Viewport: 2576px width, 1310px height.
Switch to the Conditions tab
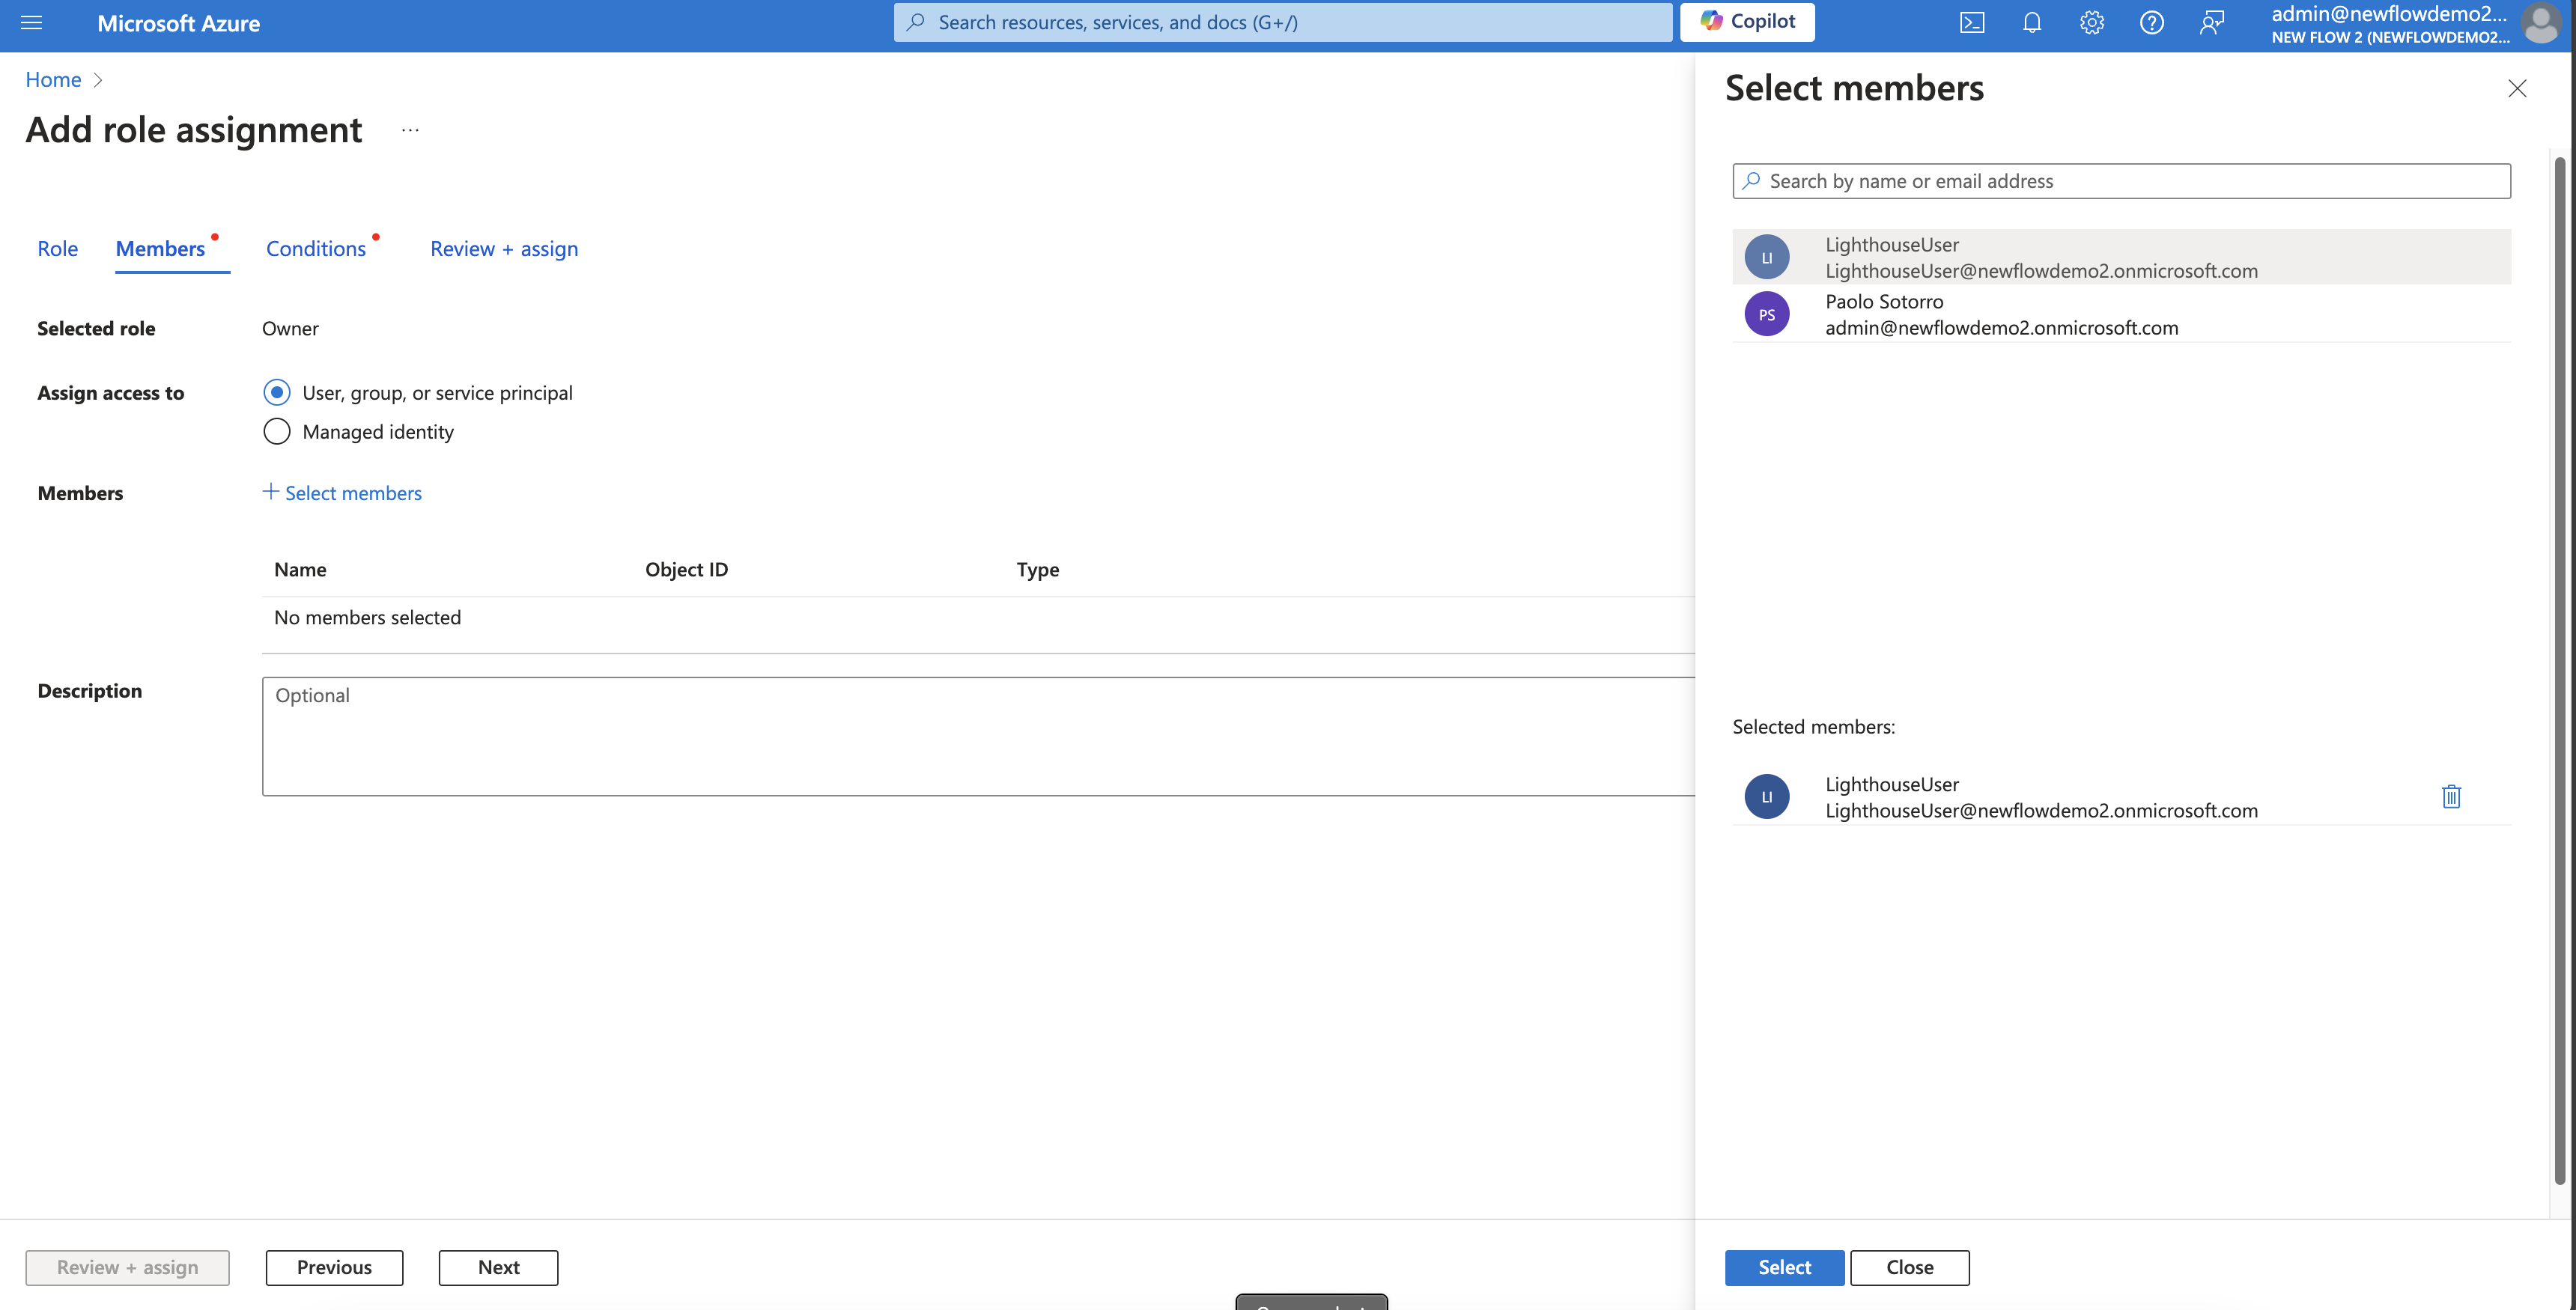click(316, 248)
